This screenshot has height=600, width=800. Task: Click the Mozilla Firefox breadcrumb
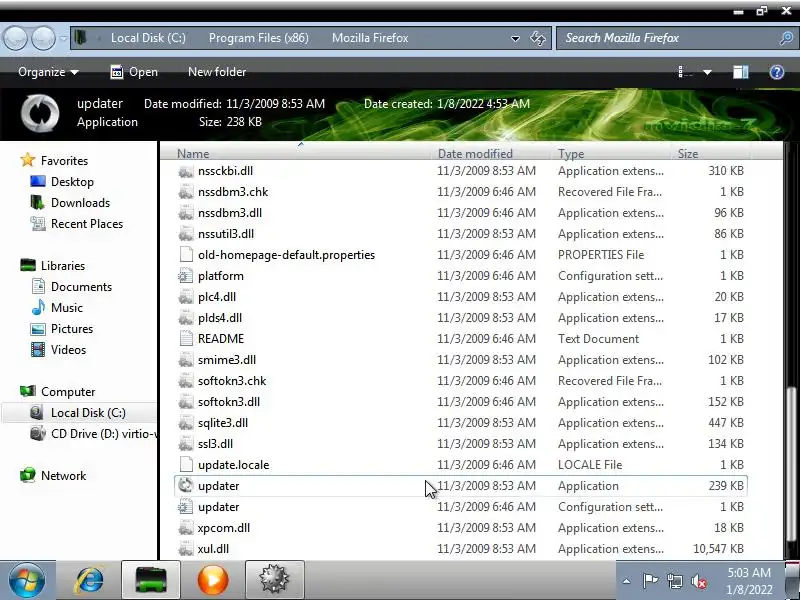coord(370,38)
